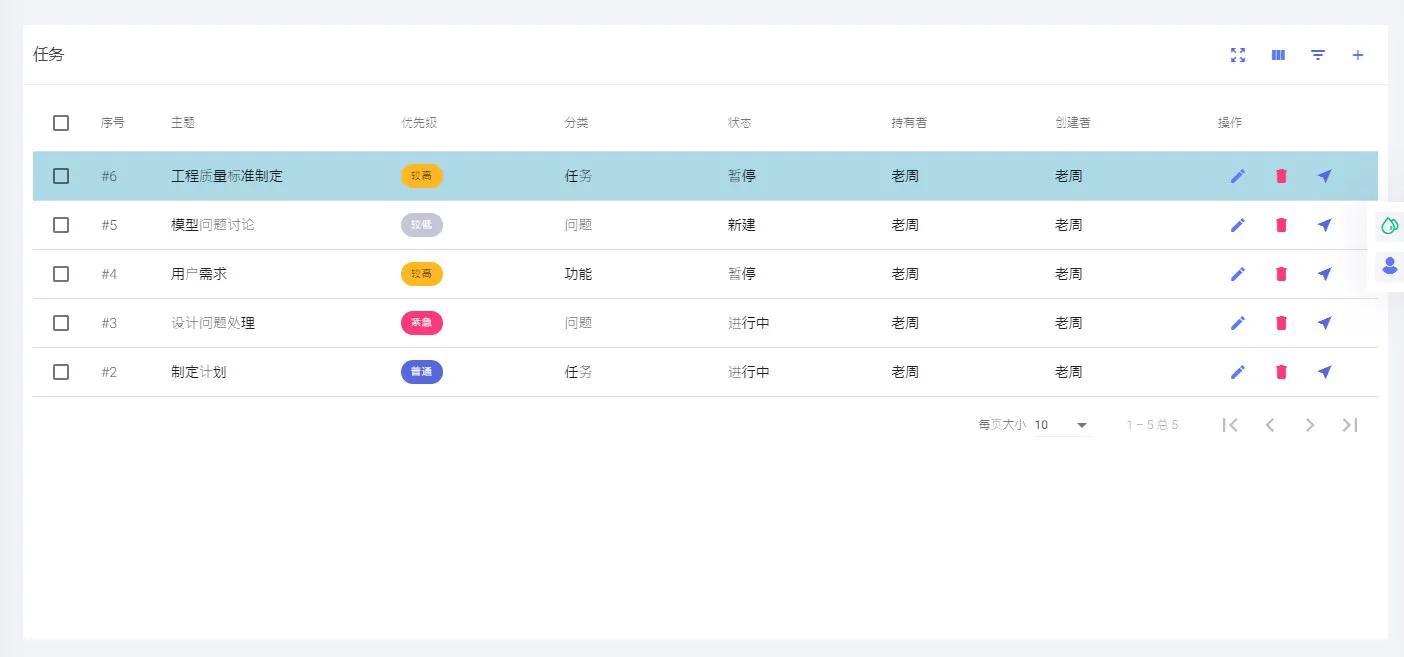Click the 紧急 priority tag on task #3
Viewport: 1404px width, 657px height.
[x=421, y=323]
